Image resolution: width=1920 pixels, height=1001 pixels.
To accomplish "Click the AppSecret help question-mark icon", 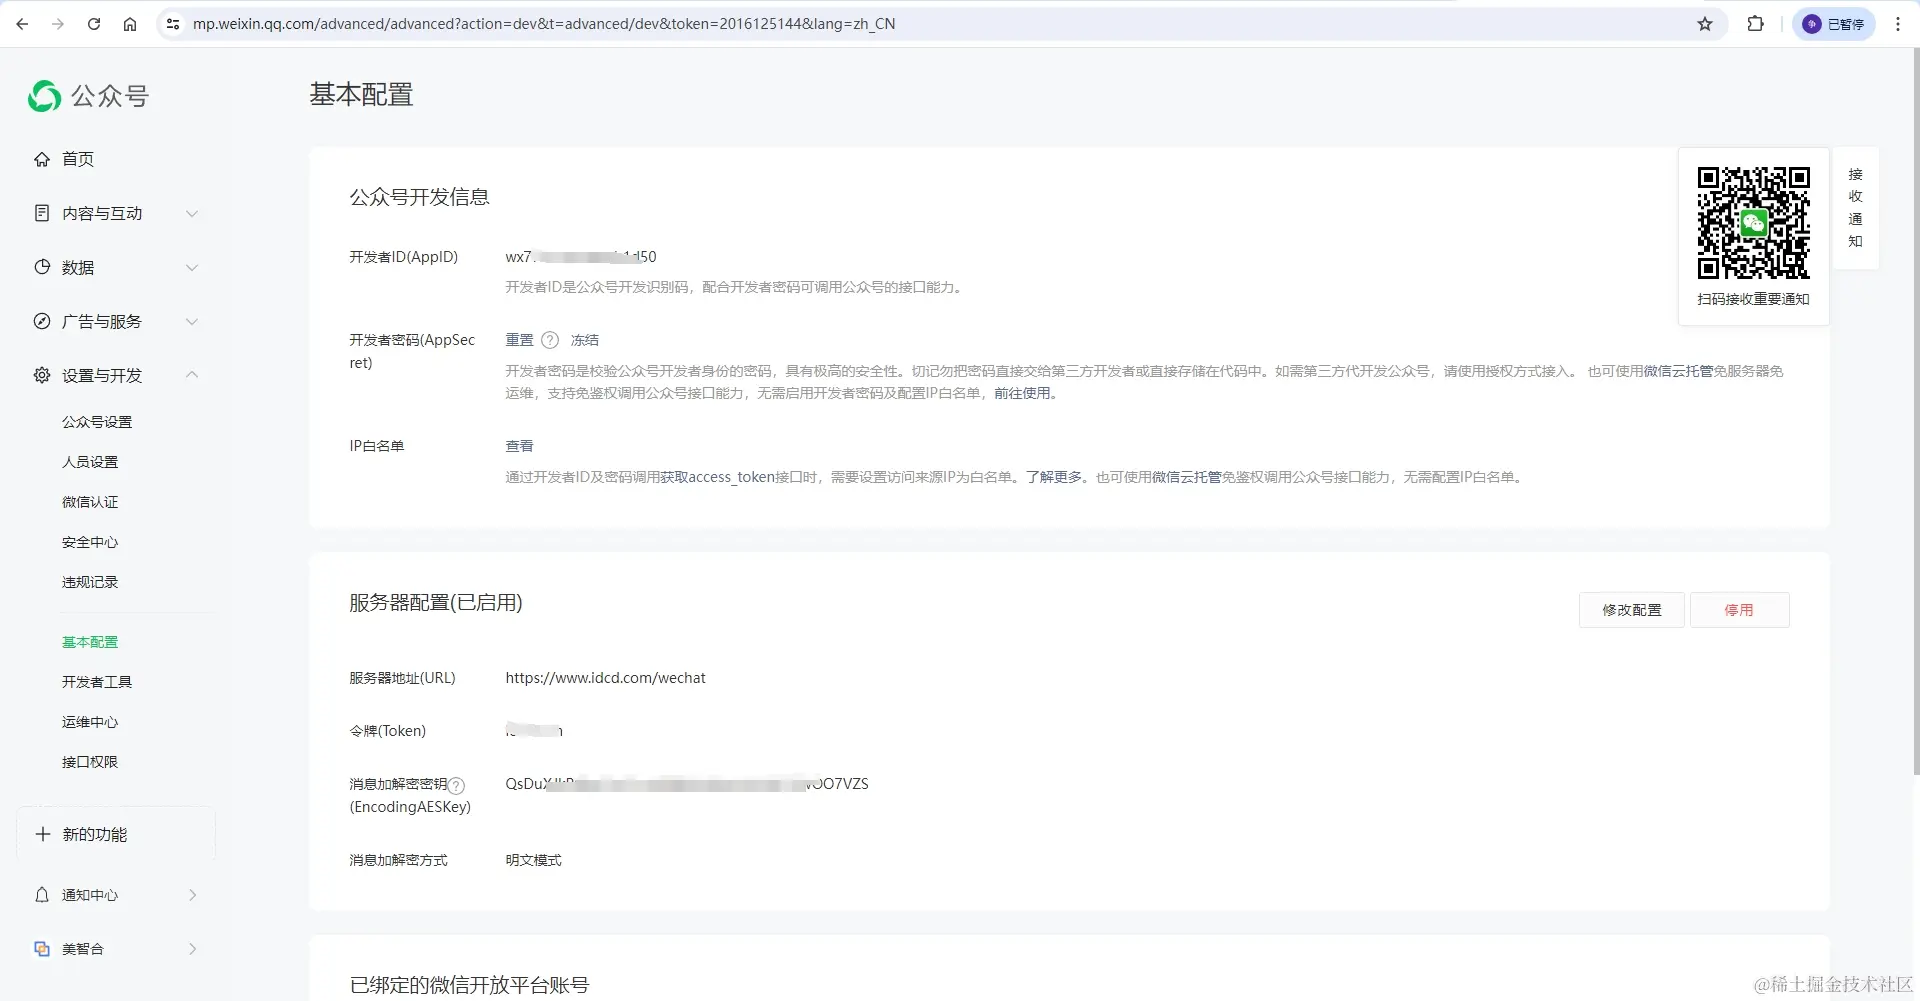I will coord(550,340).
